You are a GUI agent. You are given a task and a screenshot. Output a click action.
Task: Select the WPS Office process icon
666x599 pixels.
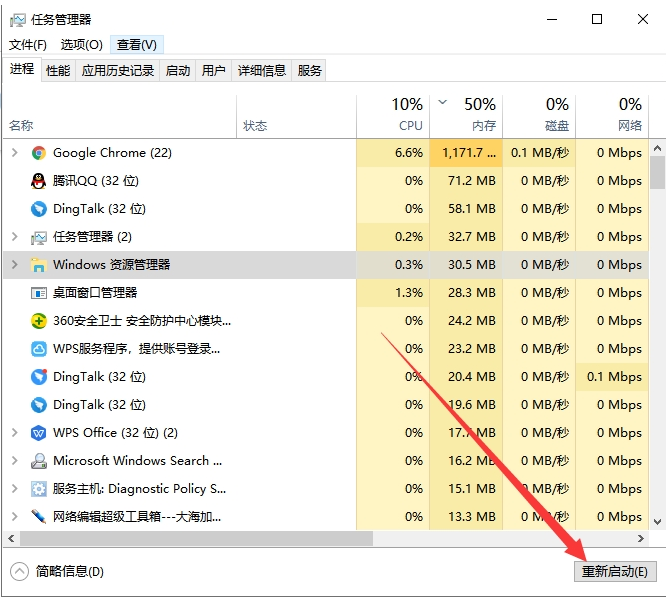39,433
